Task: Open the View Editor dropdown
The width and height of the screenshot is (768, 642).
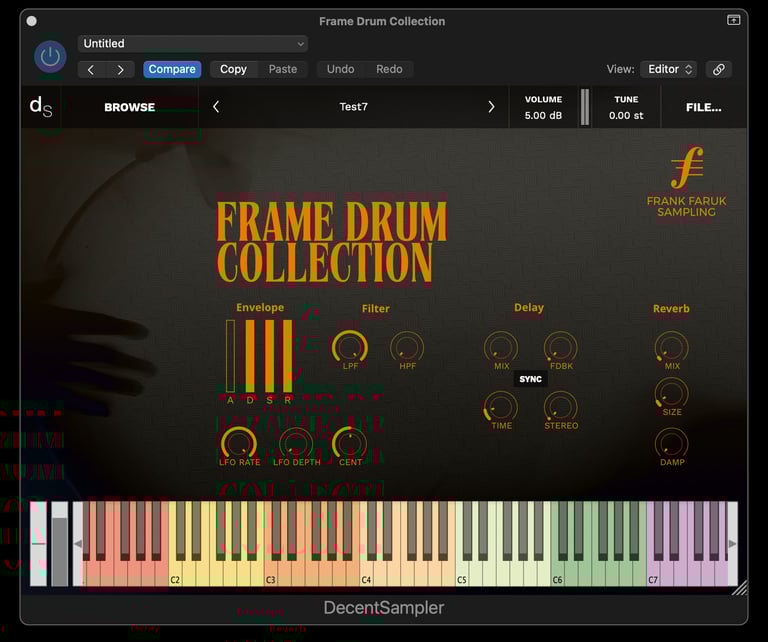Action: (669, 69)
